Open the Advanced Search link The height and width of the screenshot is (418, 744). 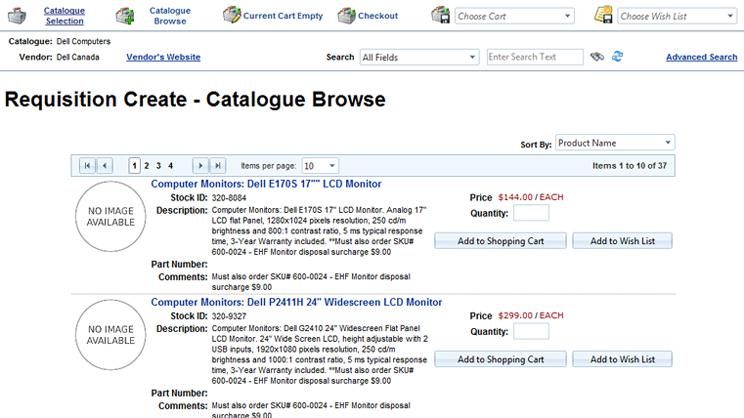click(701, 57)
